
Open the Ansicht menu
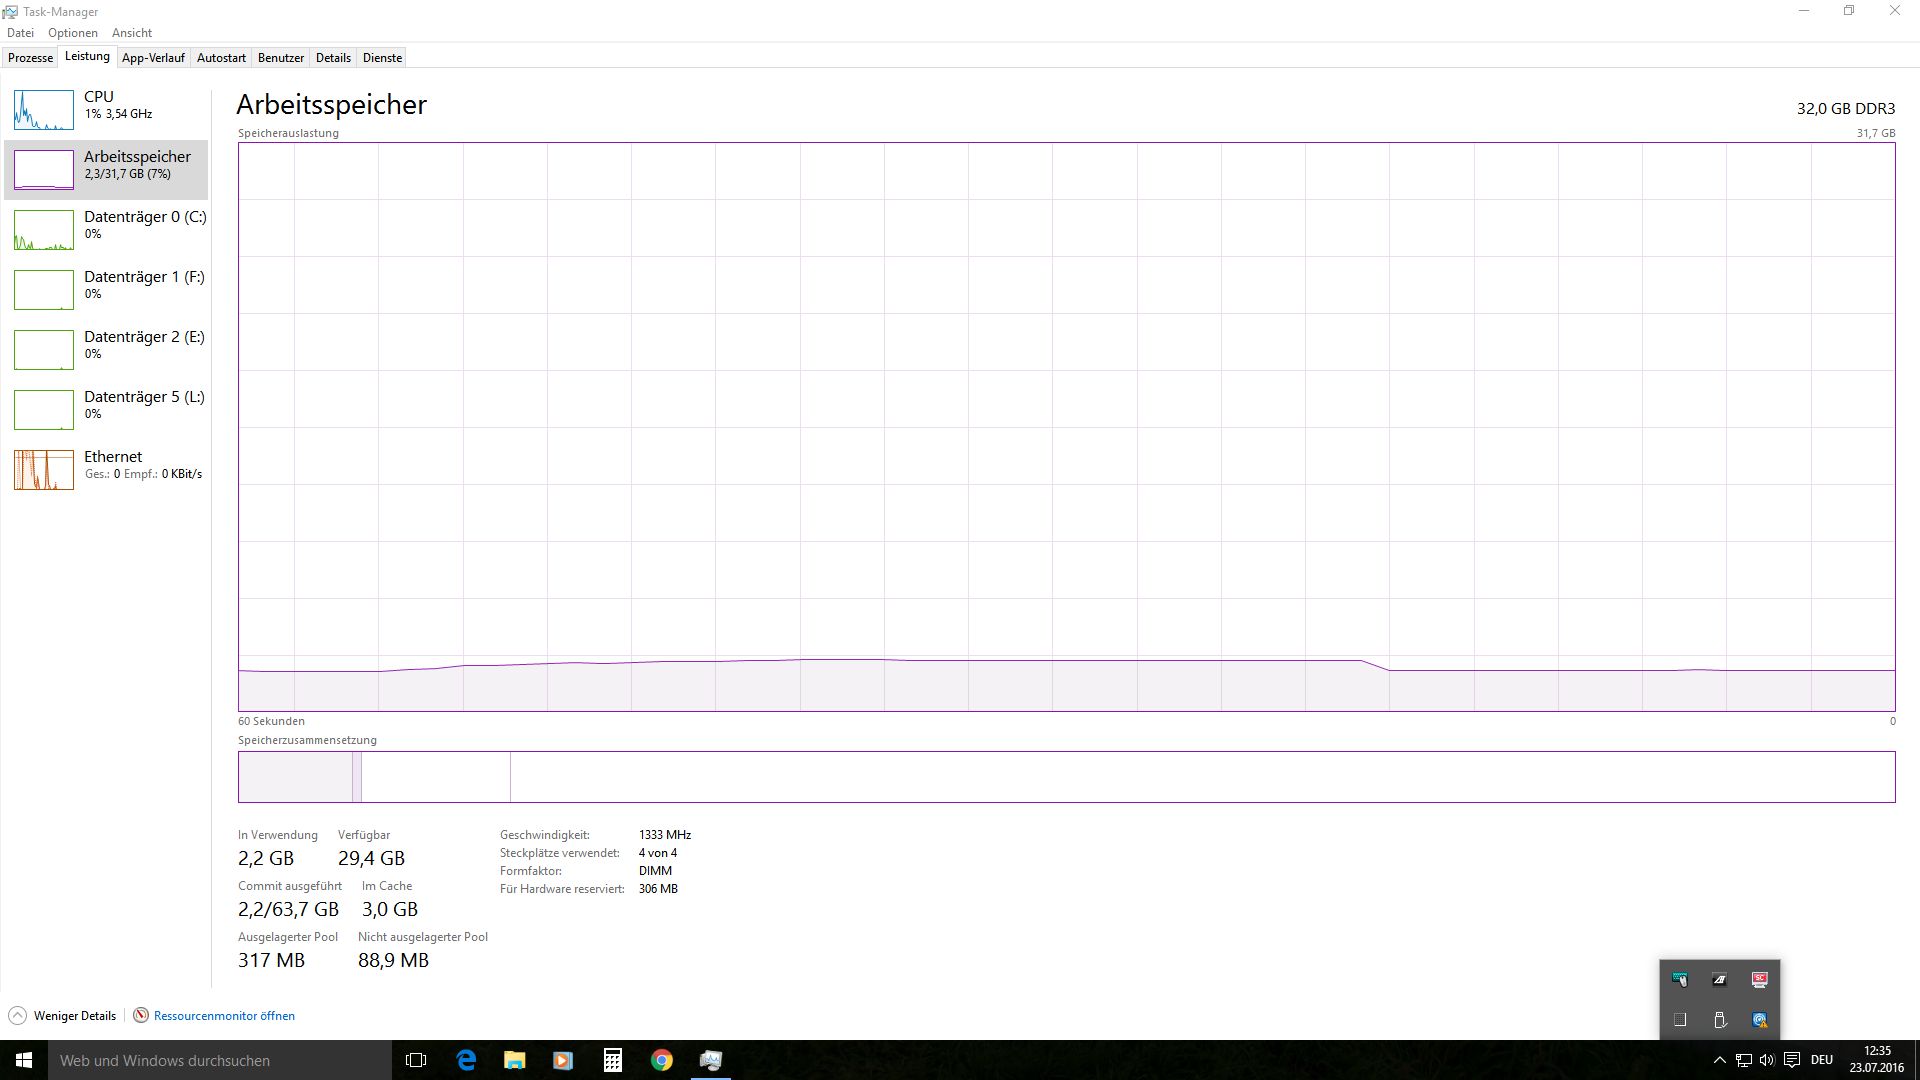tap(132, 33)
